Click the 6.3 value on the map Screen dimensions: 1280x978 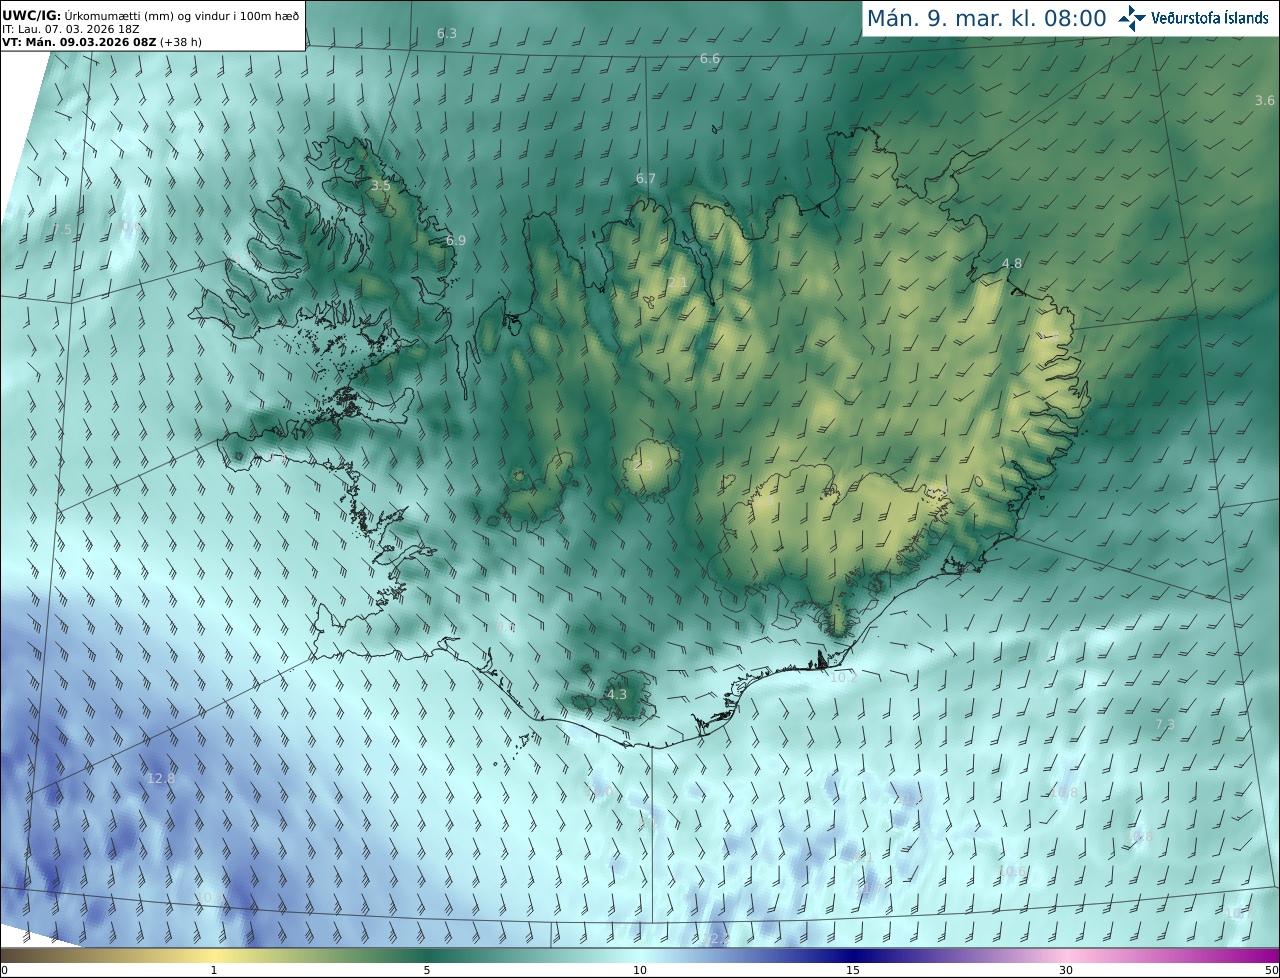click(447, 33)
